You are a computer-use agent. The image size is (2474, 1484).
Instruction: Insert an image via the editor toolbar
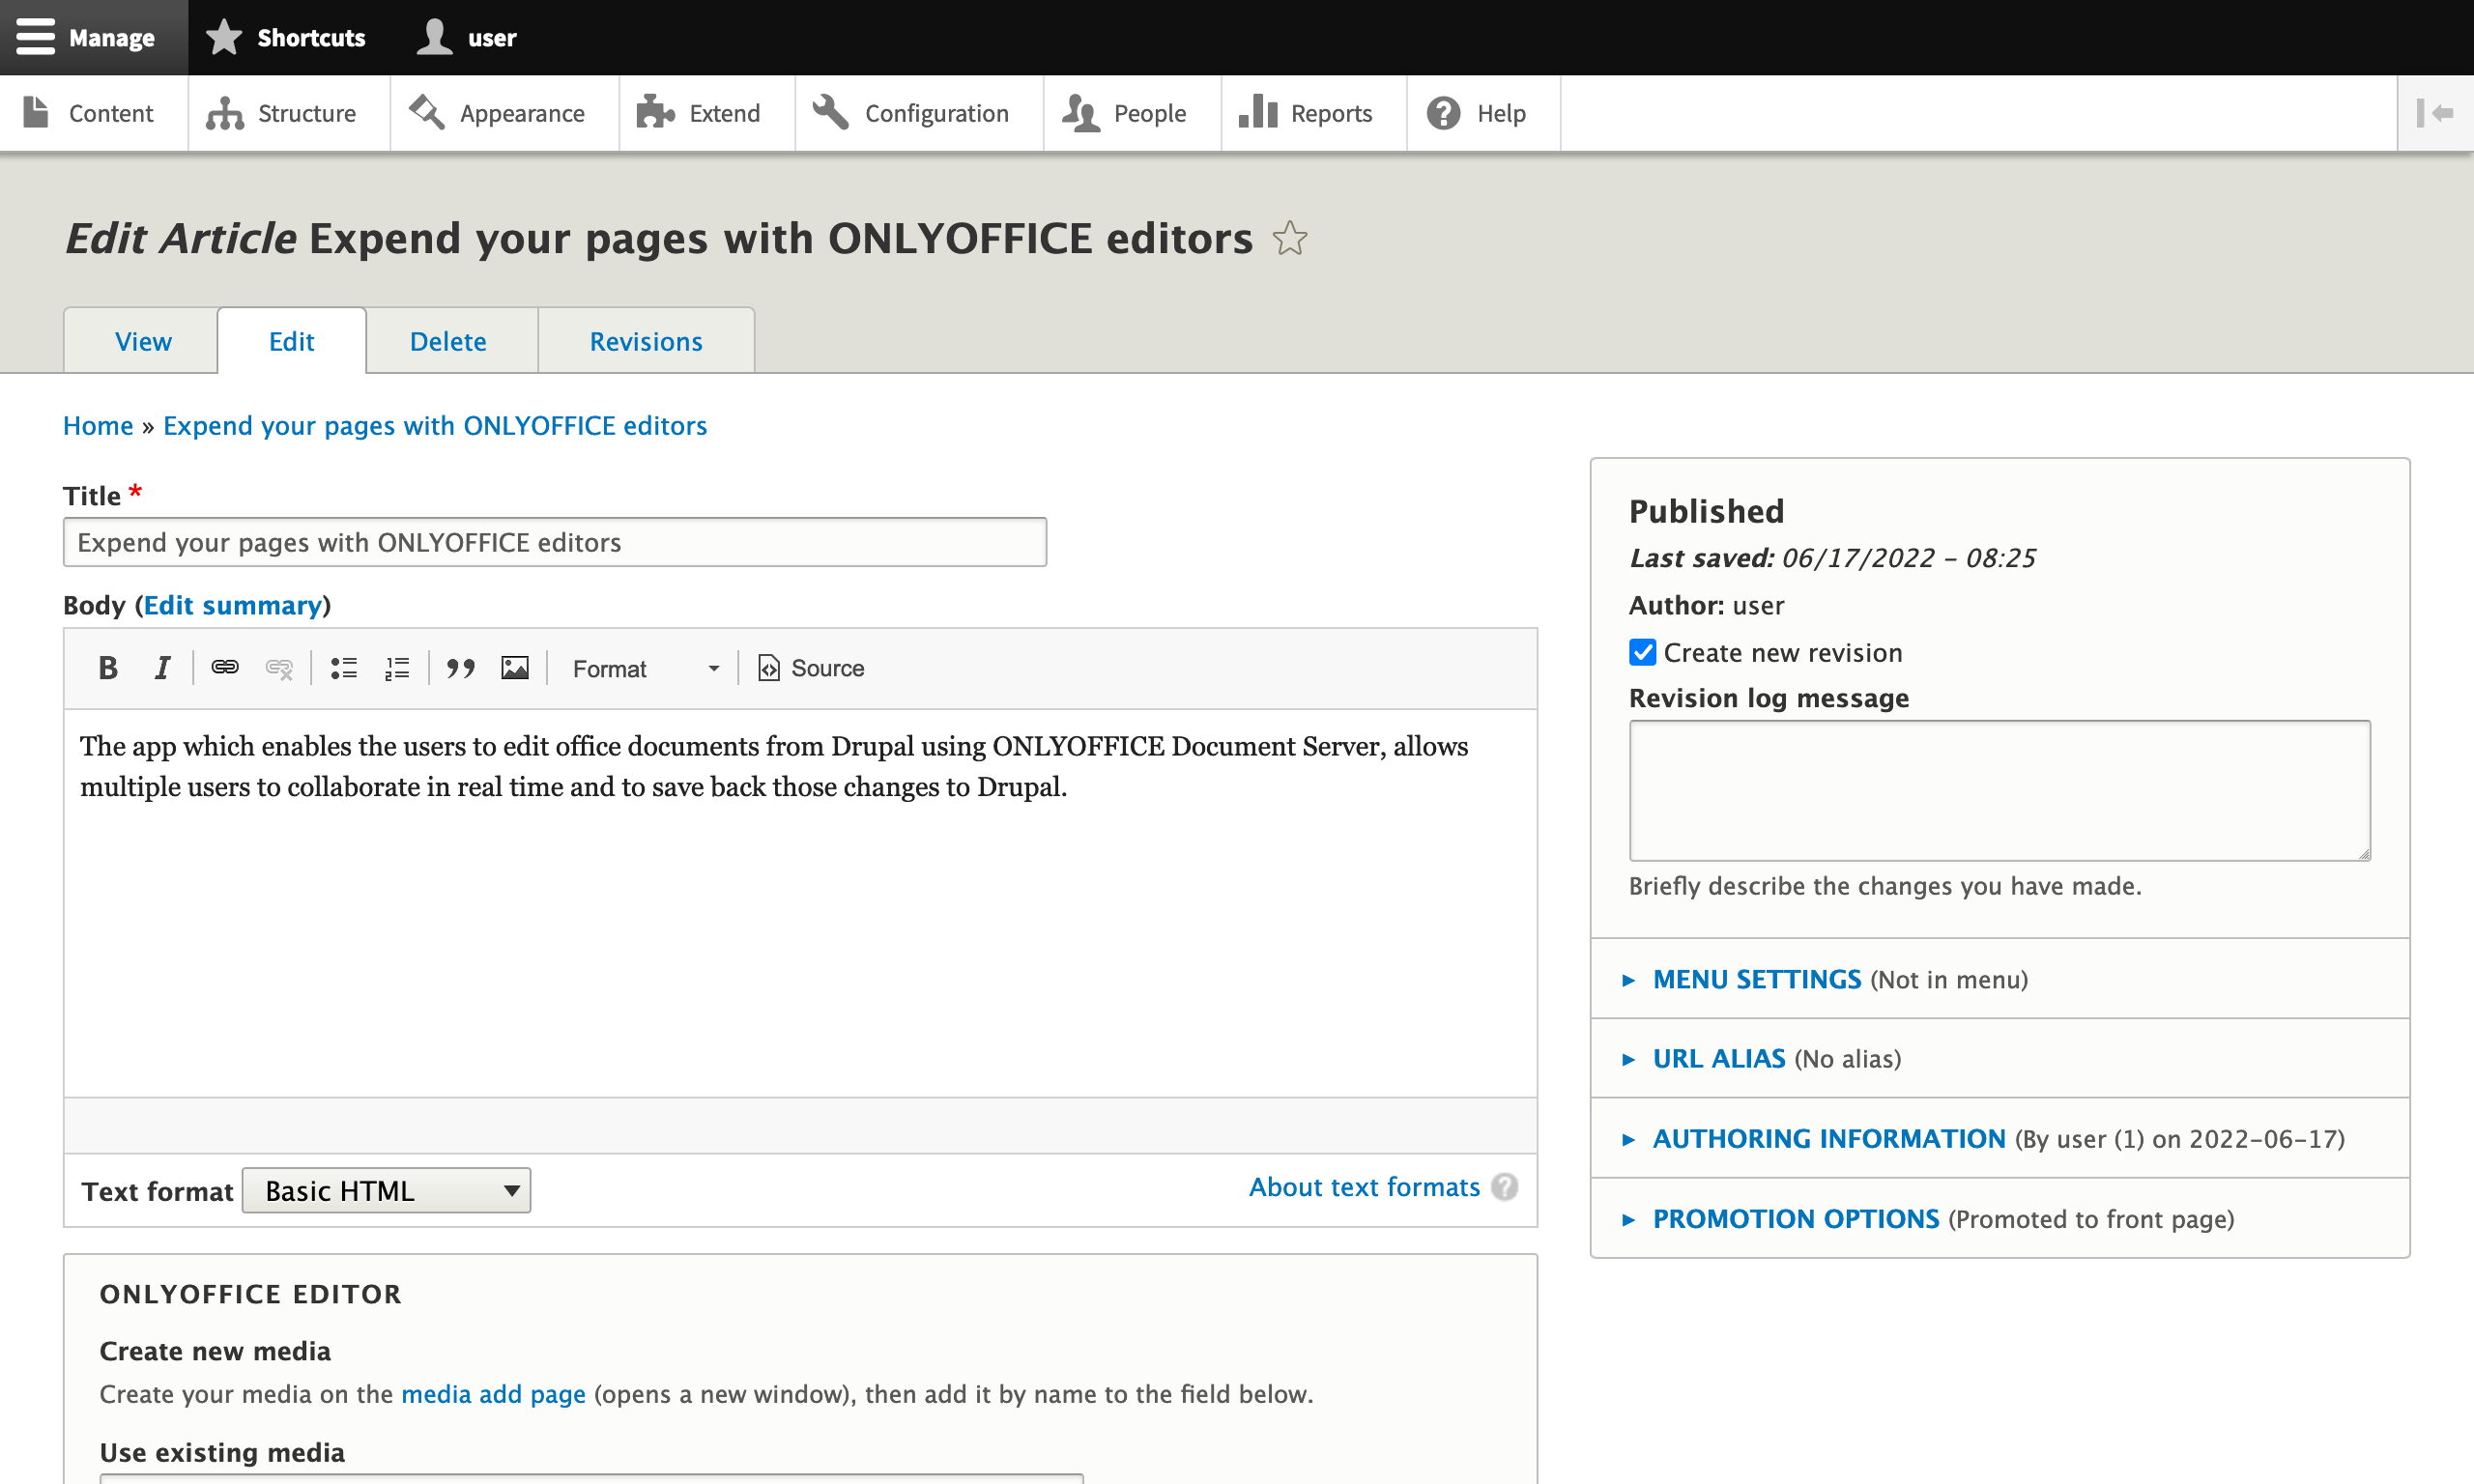coord(514,668)
